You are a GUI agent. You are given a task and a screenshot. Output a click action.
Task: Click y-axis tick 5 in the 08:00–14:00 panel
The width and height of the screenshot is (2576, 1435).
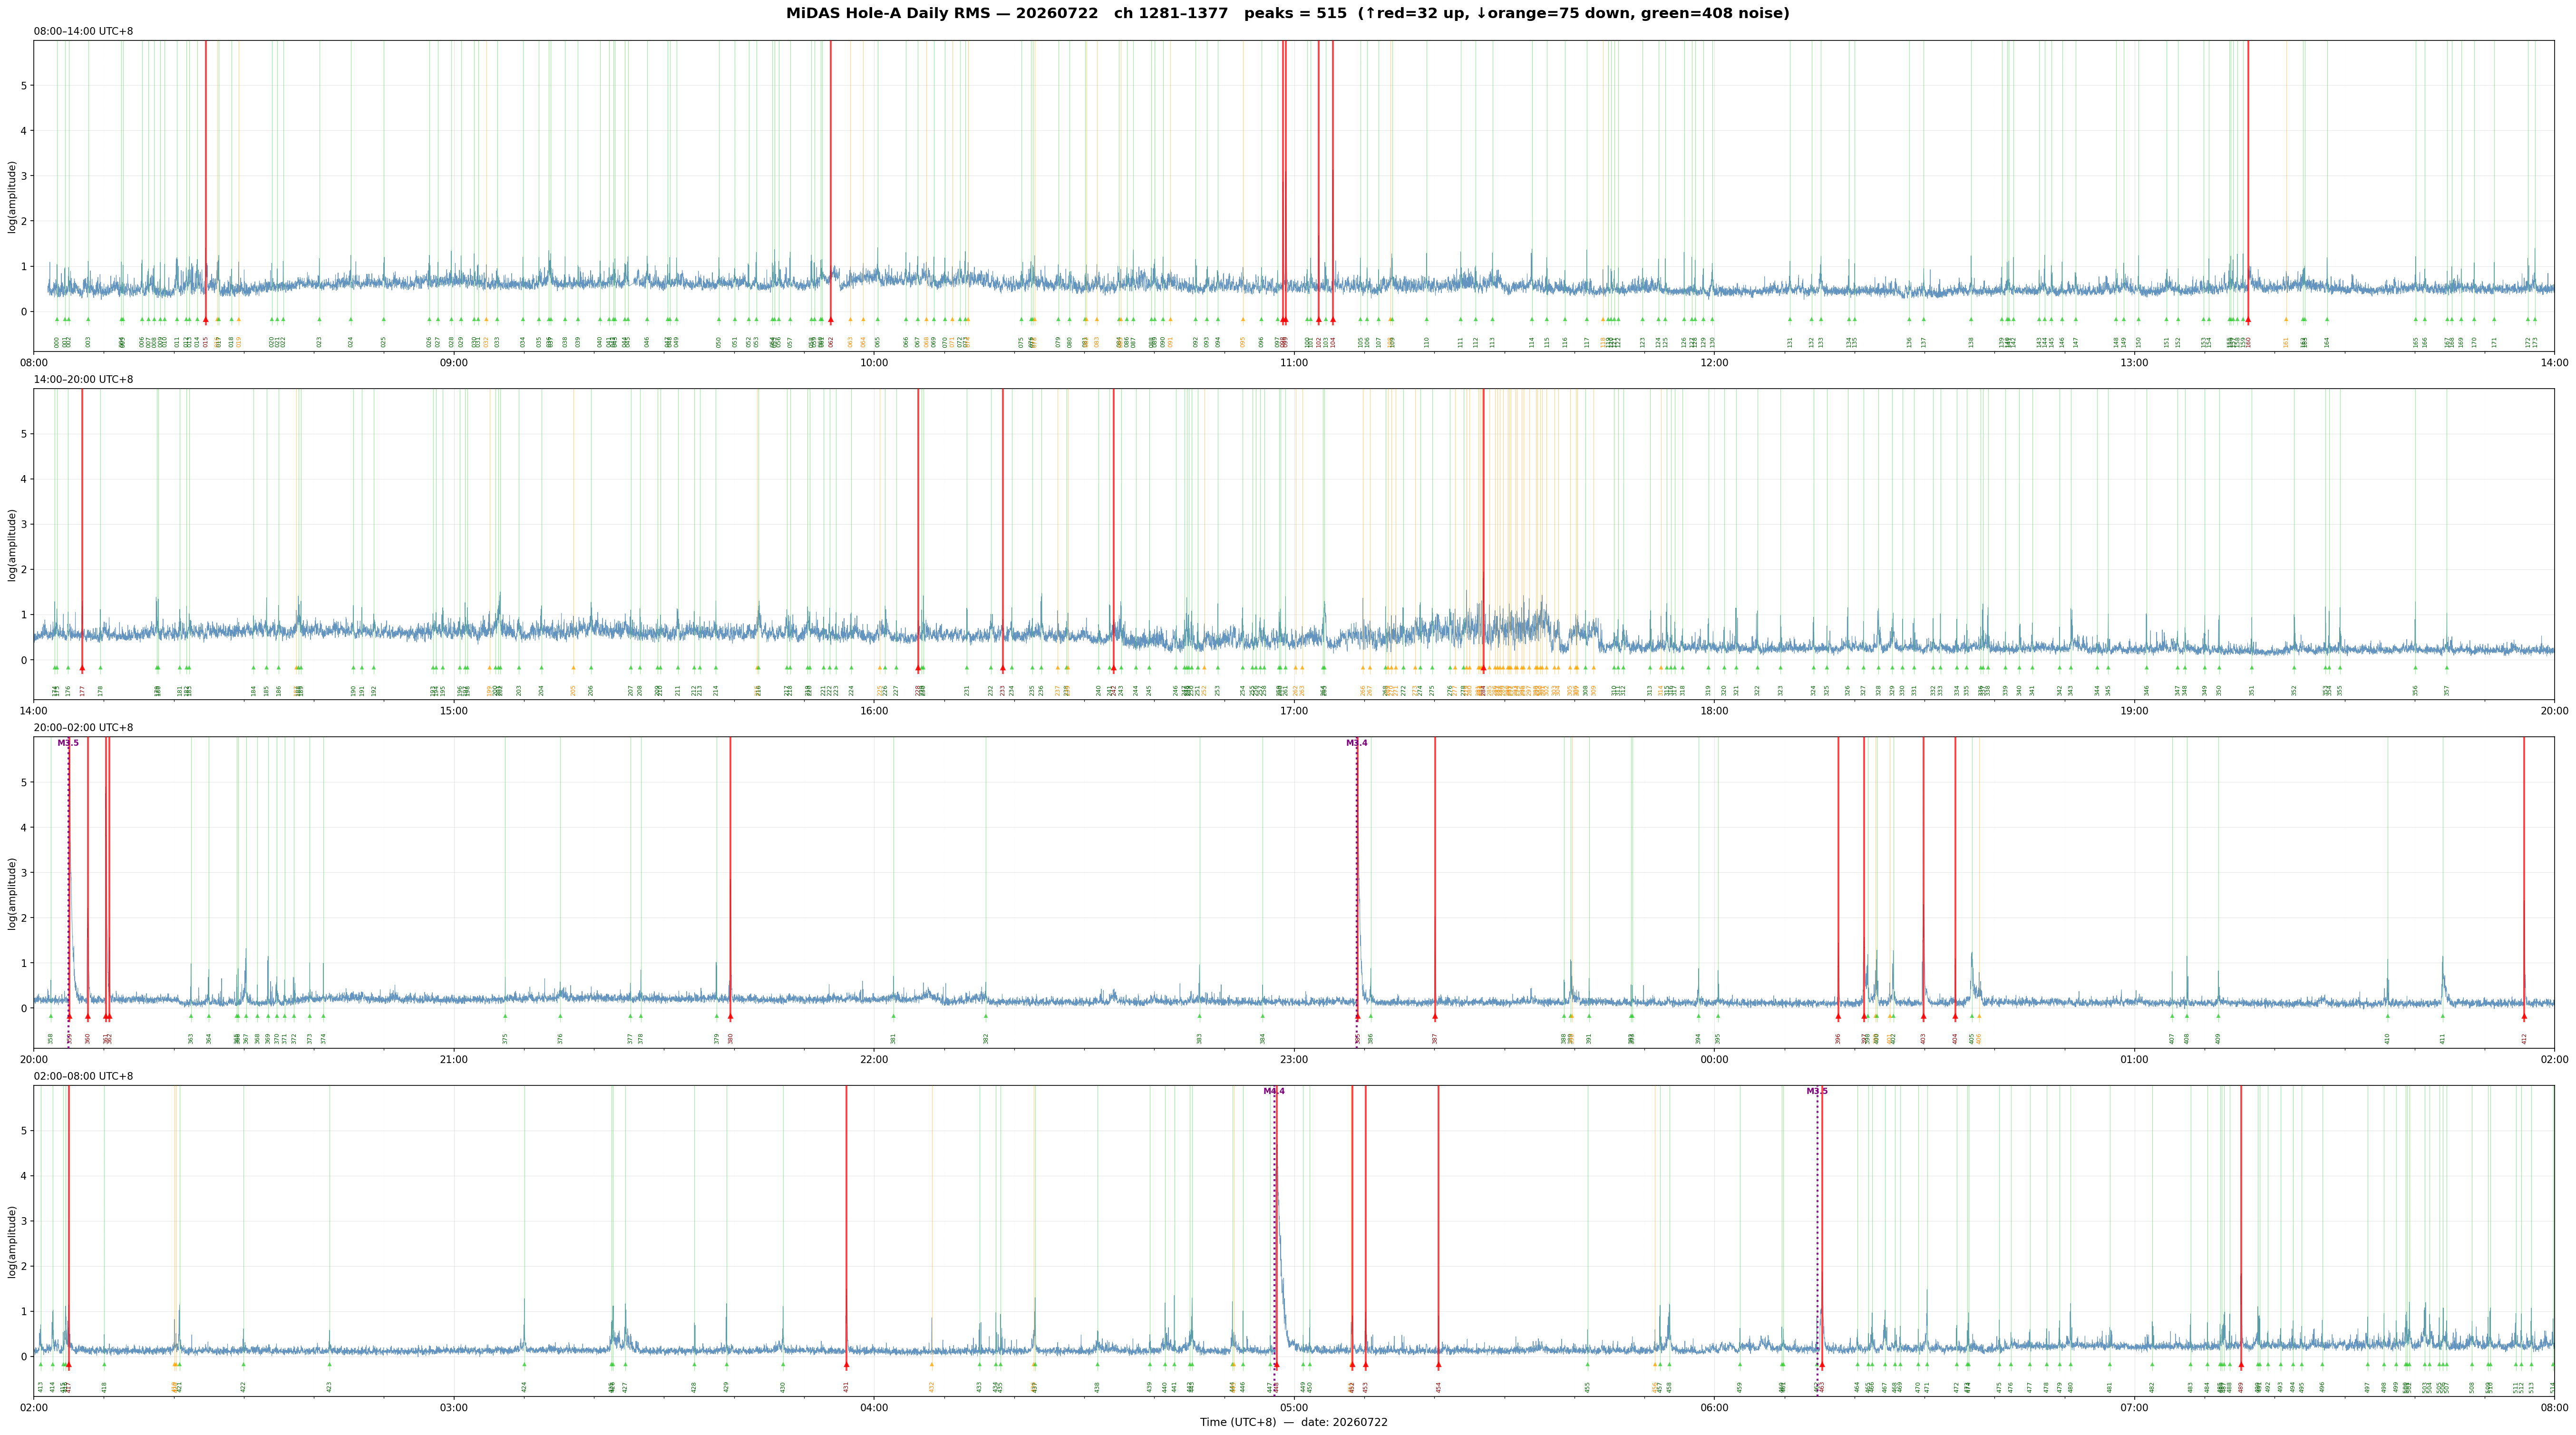(24, 86)
